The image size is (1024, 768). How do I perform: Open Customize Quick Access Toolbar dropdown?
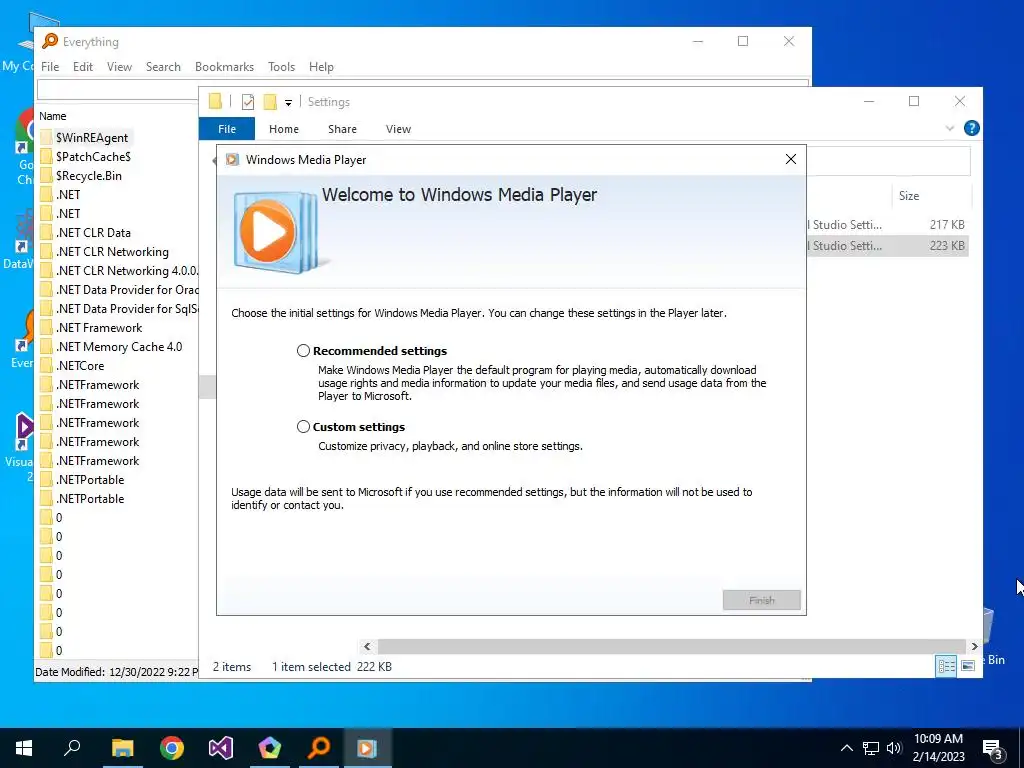pos(288,103)
